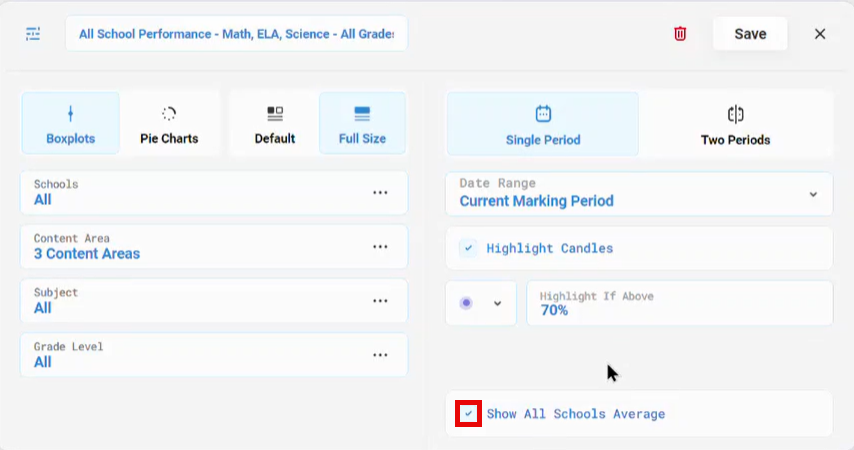The image size is (854, 450).
Task: Close the widget settings dialog
Action: click(820, 34)
